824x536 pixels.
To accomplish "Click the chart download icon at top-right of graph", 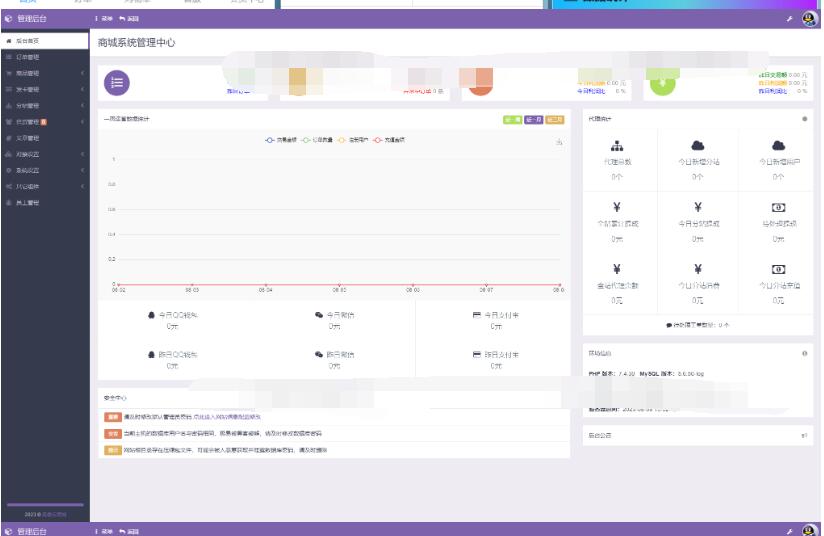I will click(559, 141).
